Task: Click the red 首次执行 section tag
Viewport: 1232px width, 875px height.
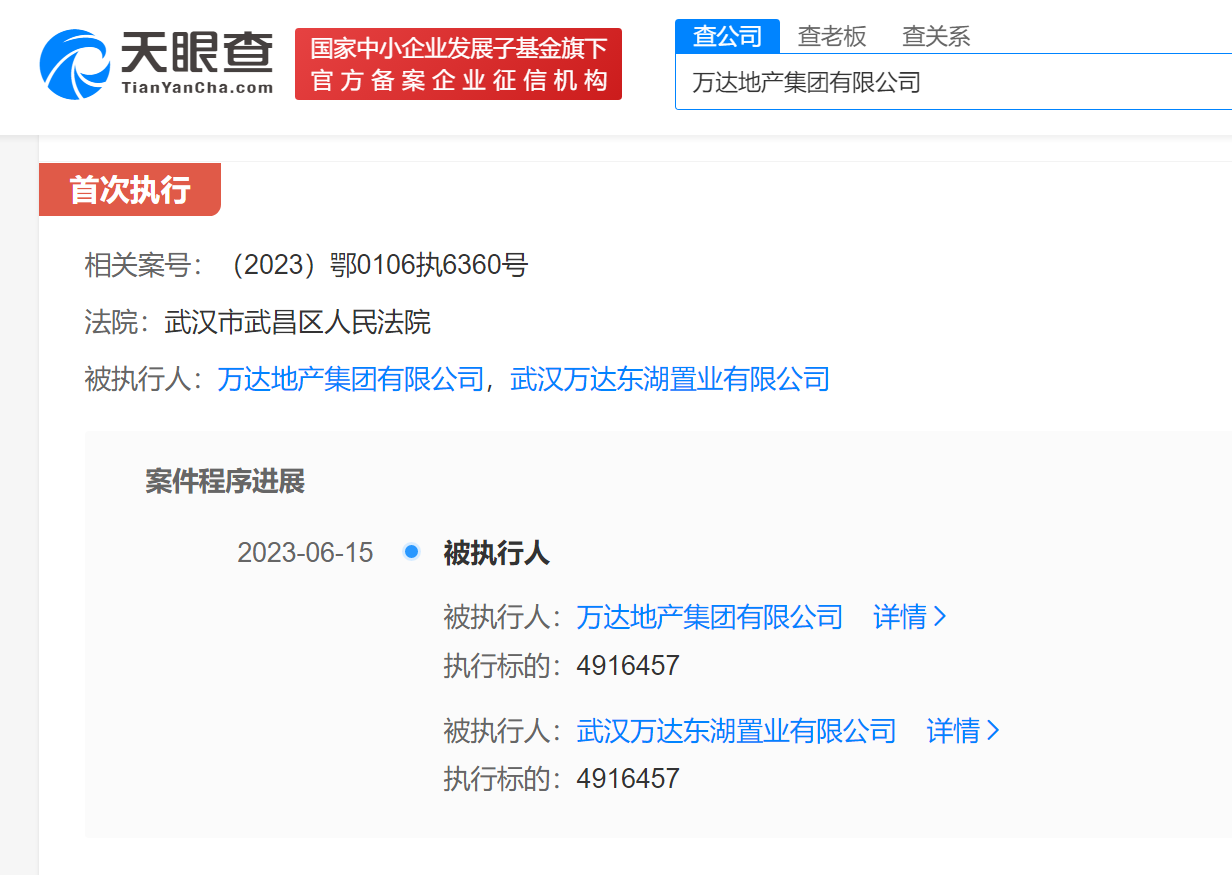Action: coord(130,189)
